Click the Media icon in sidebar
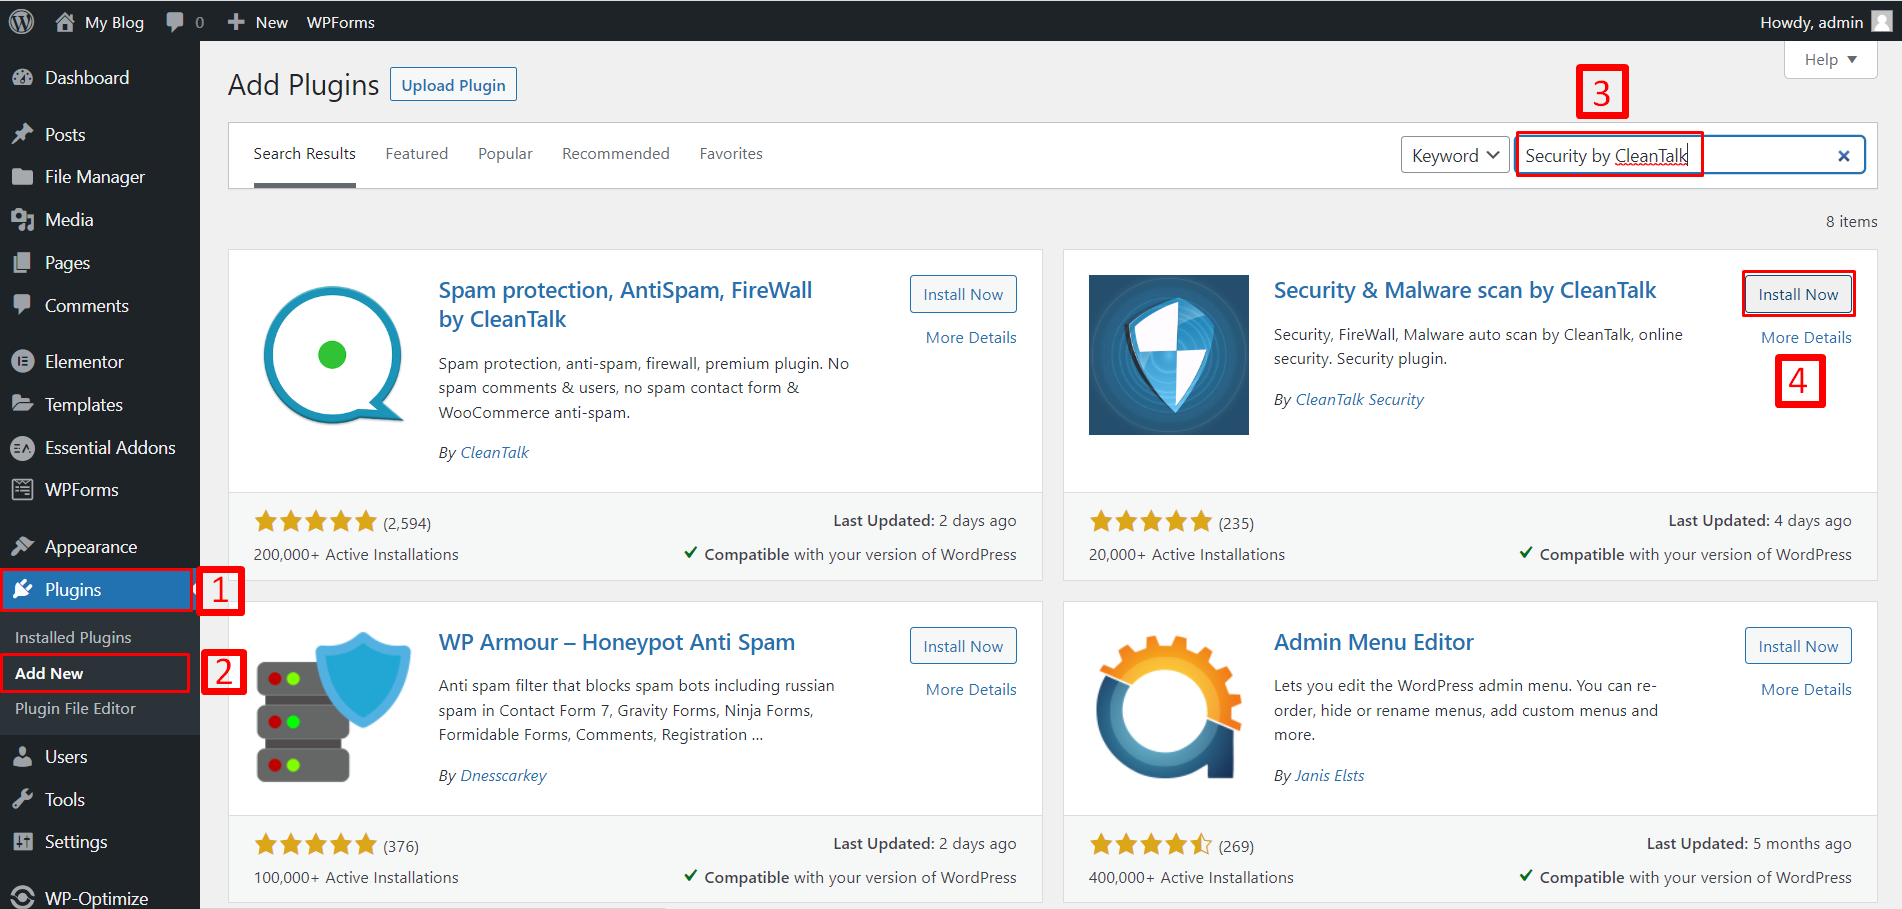Viewport: 1902px width, 909px height. pyautogui.click(x=22, y=220)
